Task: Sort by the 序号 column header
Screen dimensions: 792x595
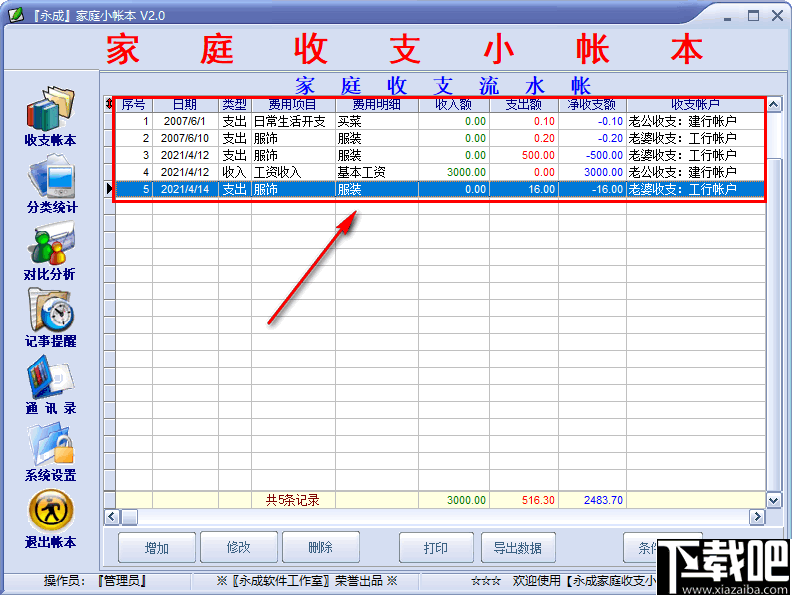Action: (134, 105)
